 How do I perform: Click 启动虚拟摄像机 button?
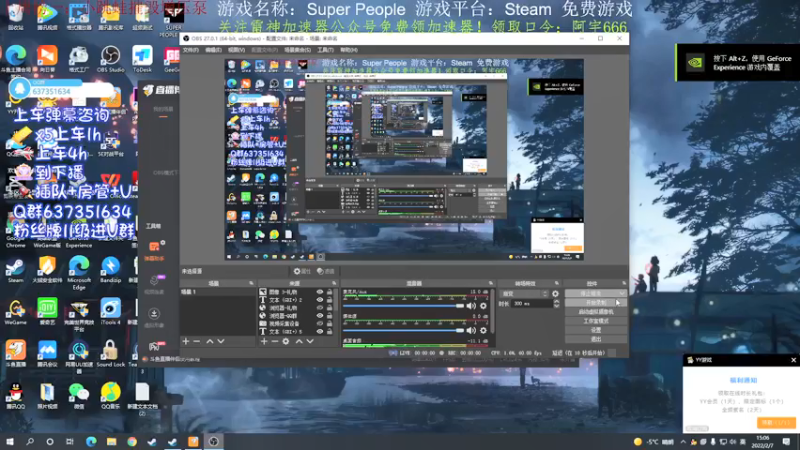[596, 312]
